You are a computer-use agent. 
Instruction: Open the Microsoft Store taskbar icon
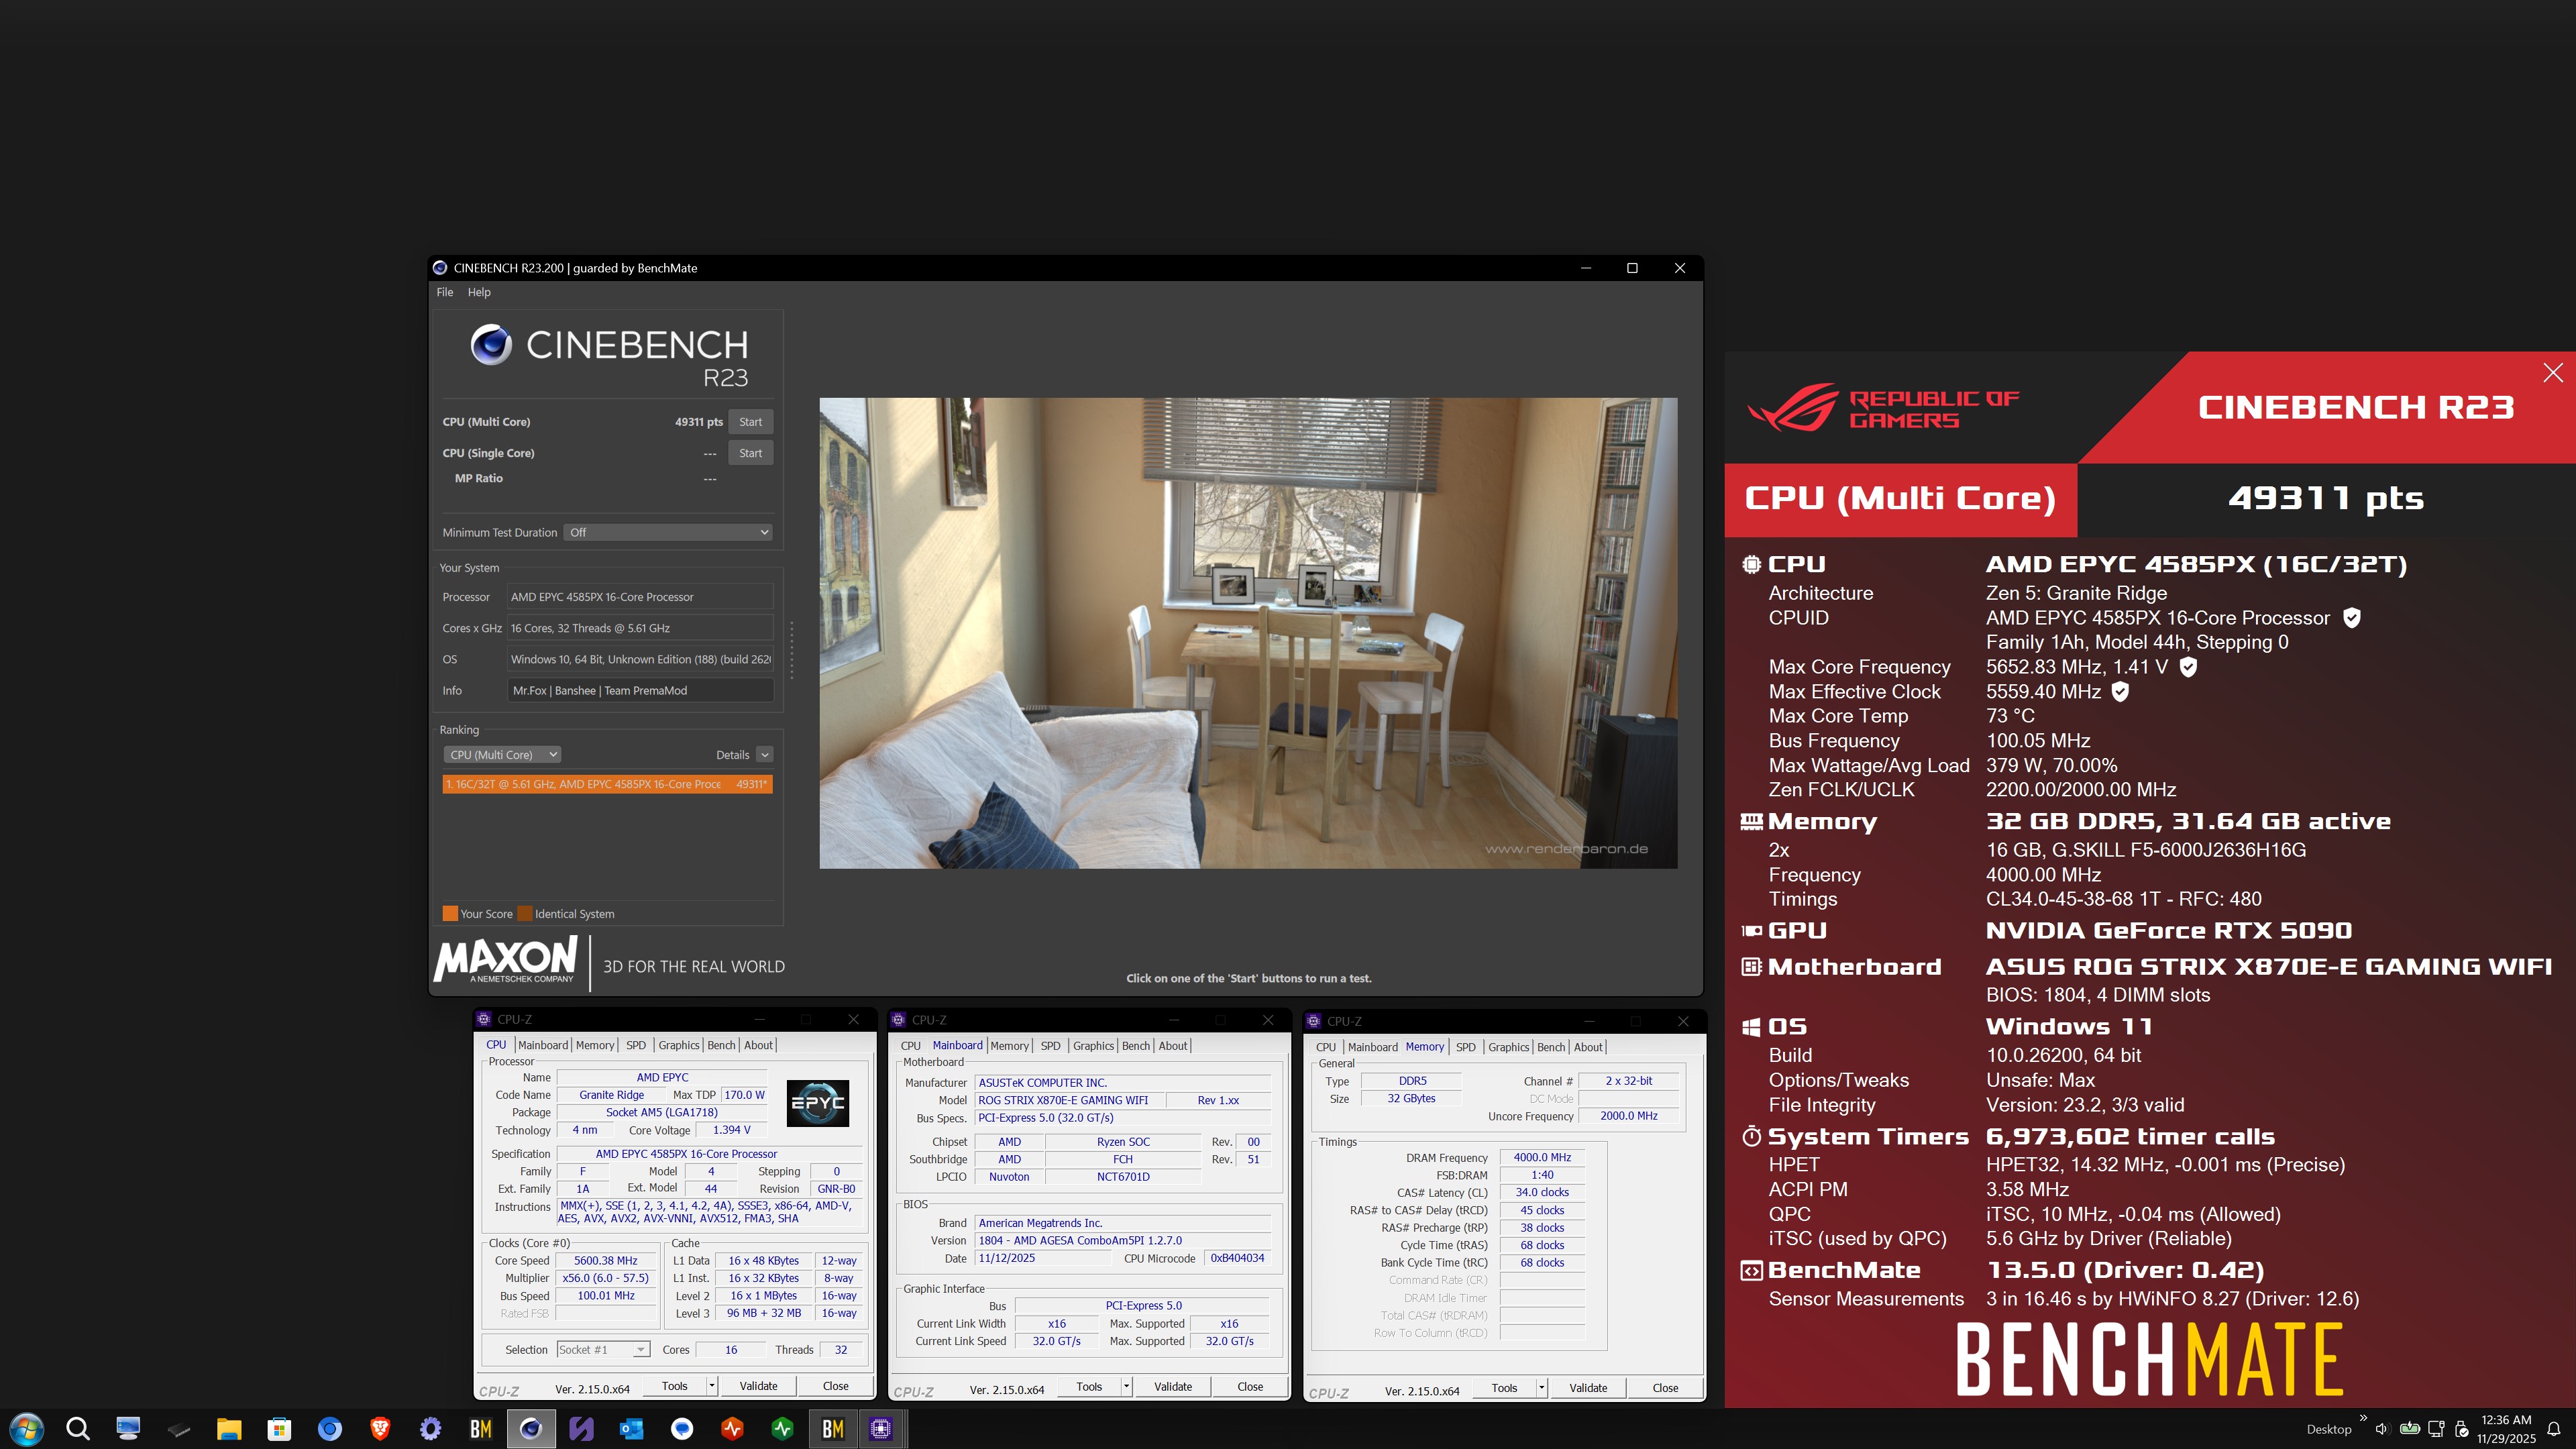point(279,1429)
